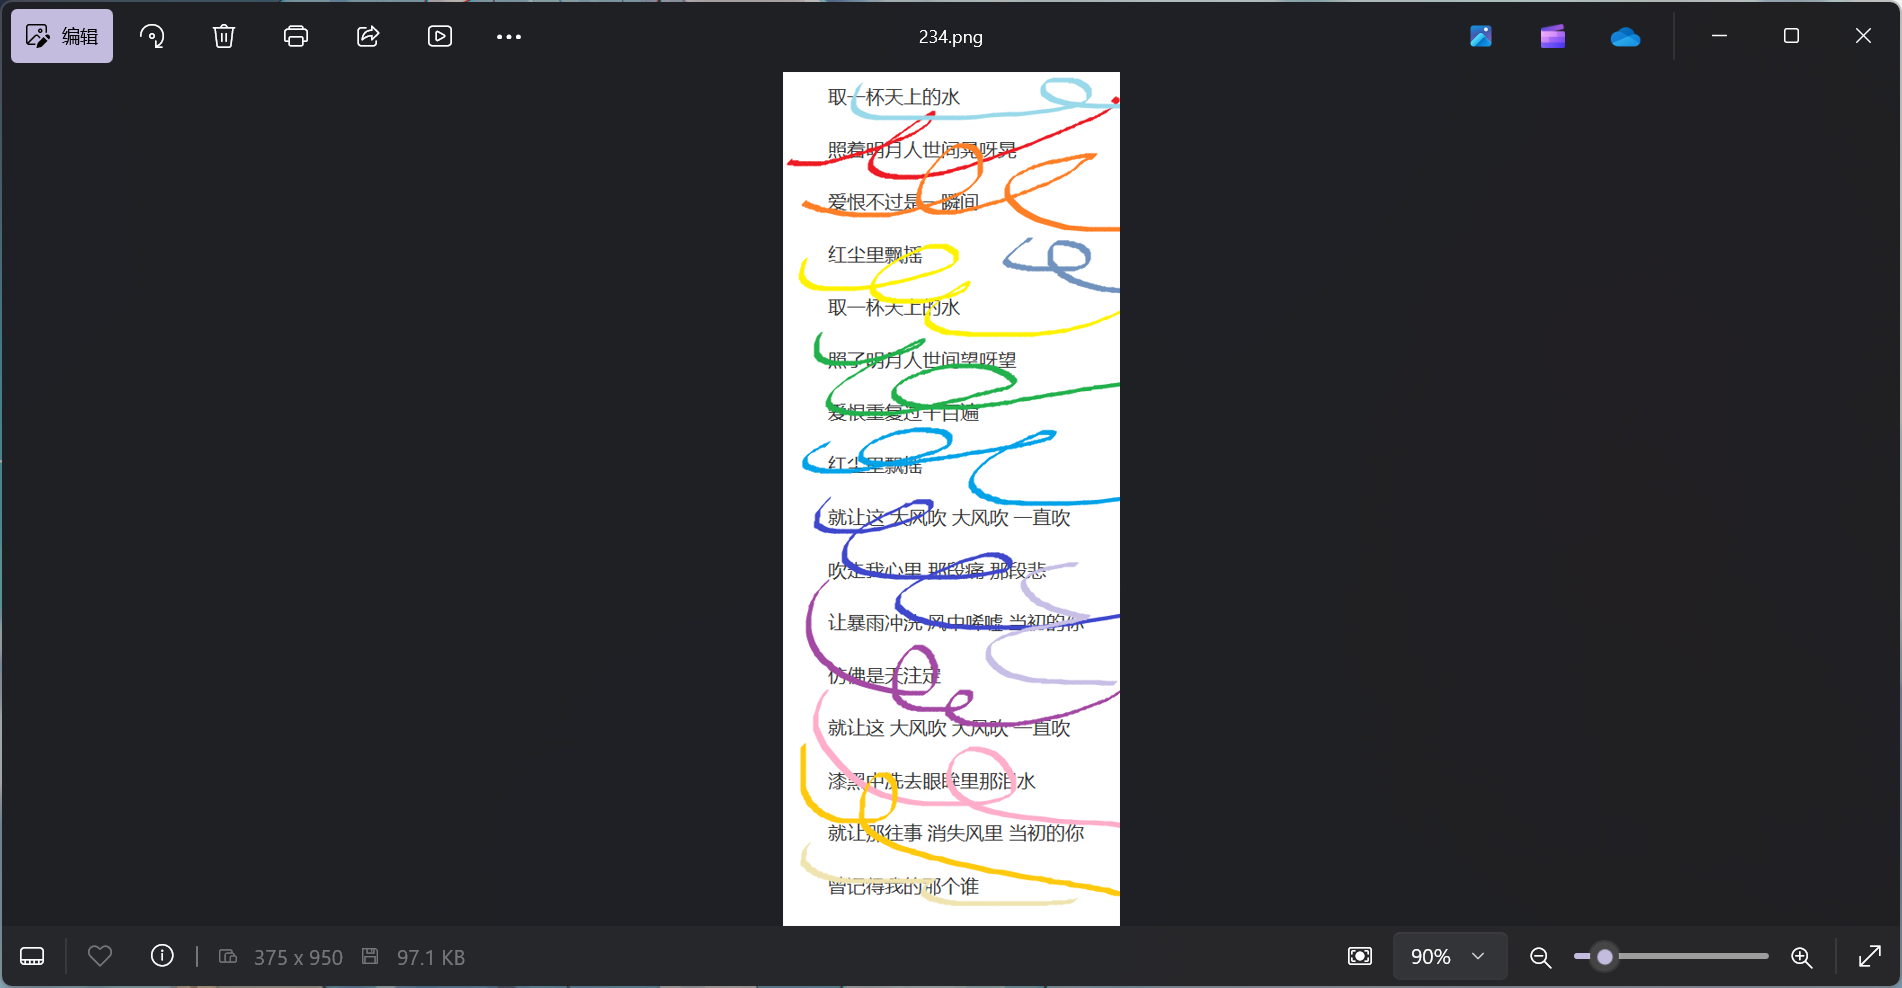Launch Clipchamp video editor icon
Image resolution: width=1902 pixels, height=988 pixels.
pos(1553,36)
